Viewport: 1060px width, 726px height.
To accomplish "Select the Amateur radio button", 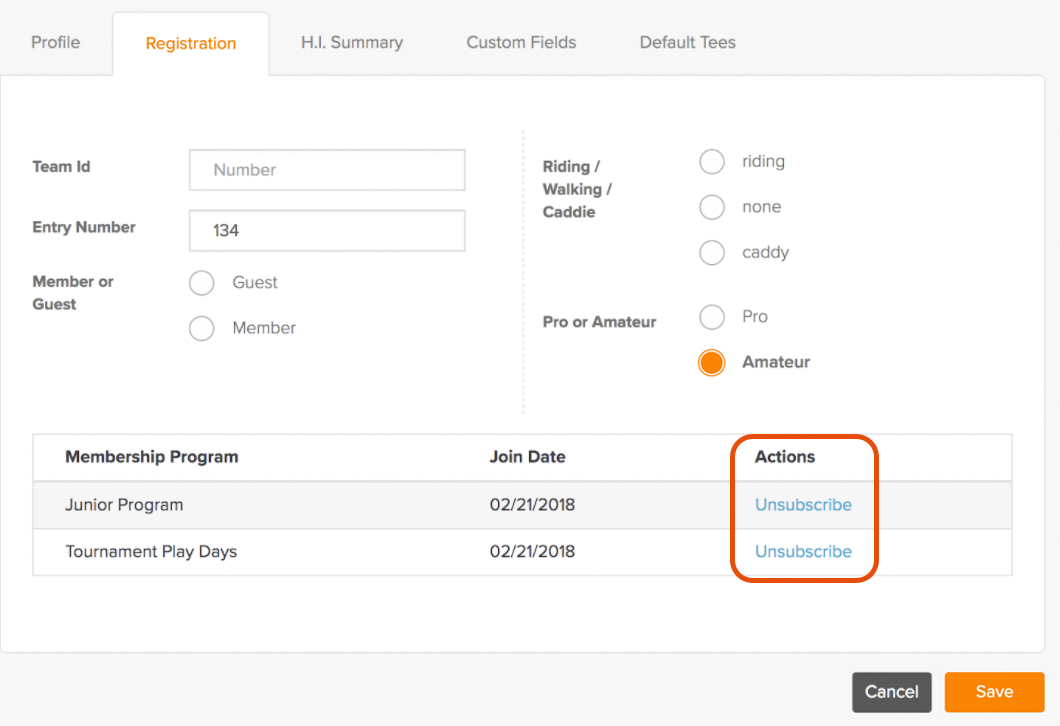I will pyautogui.click(x=712, y=362).
